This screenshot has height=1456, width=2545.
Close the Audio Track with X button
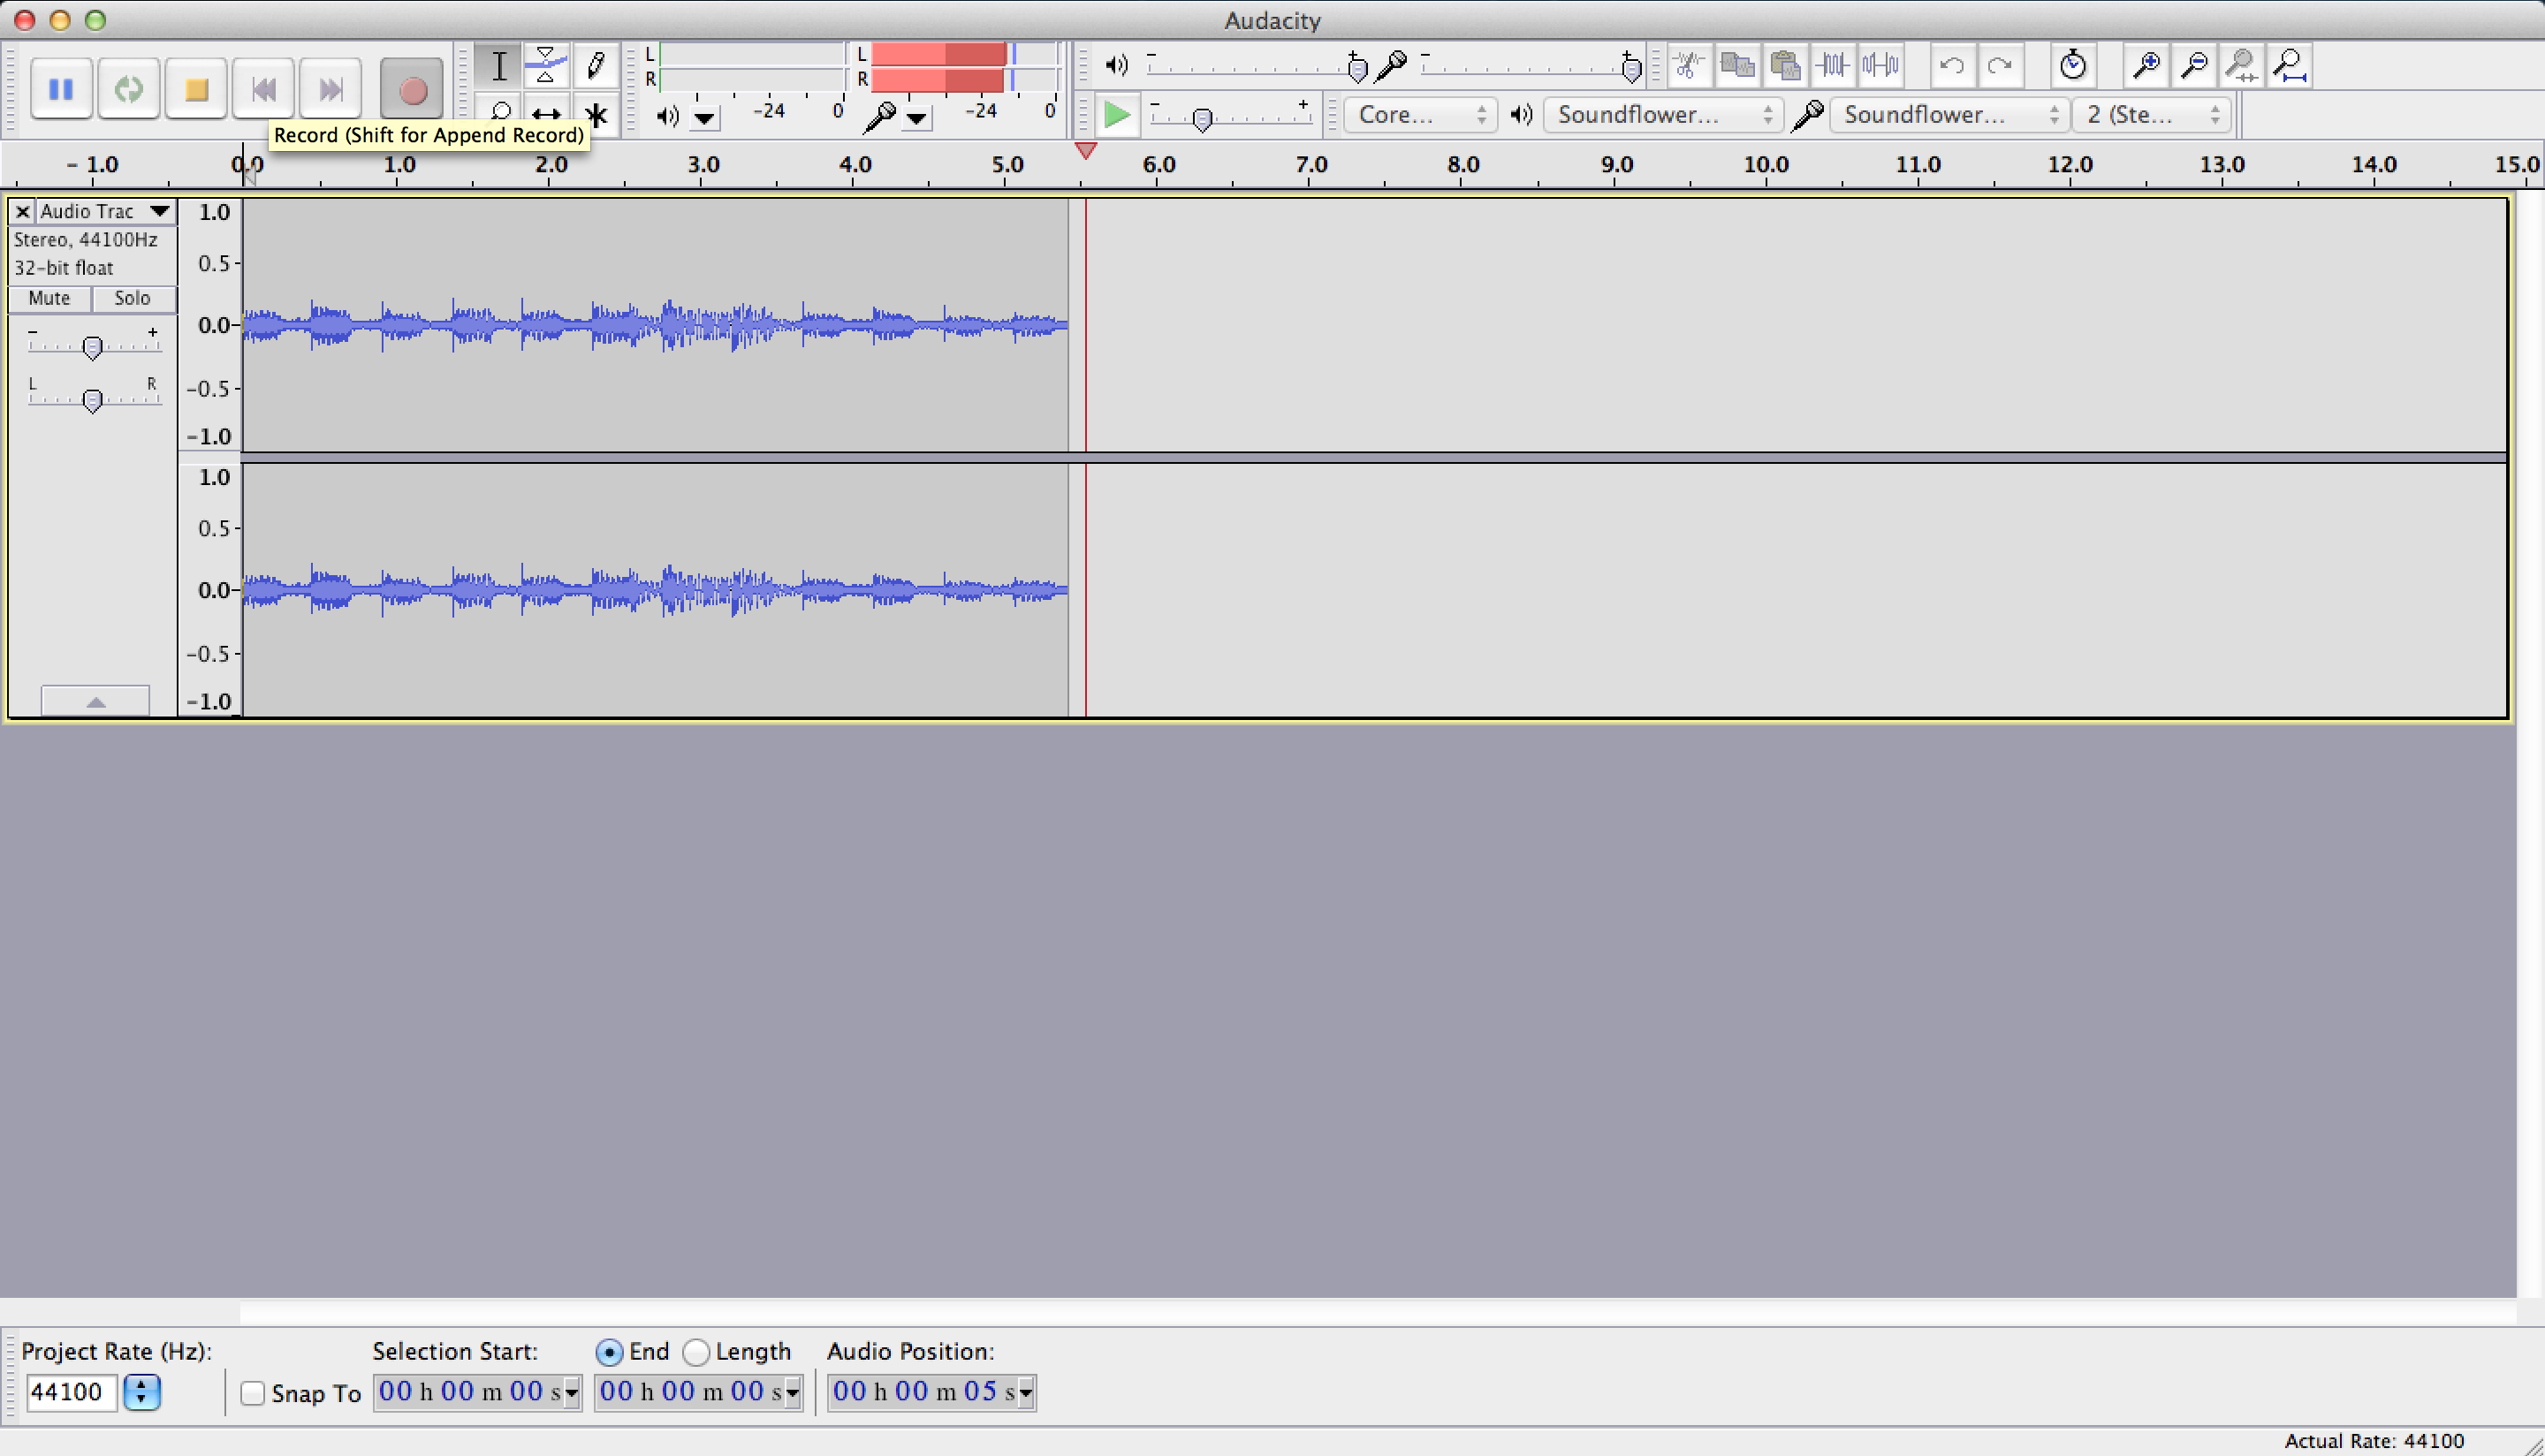pyautogui.click(x=22, y=212)
